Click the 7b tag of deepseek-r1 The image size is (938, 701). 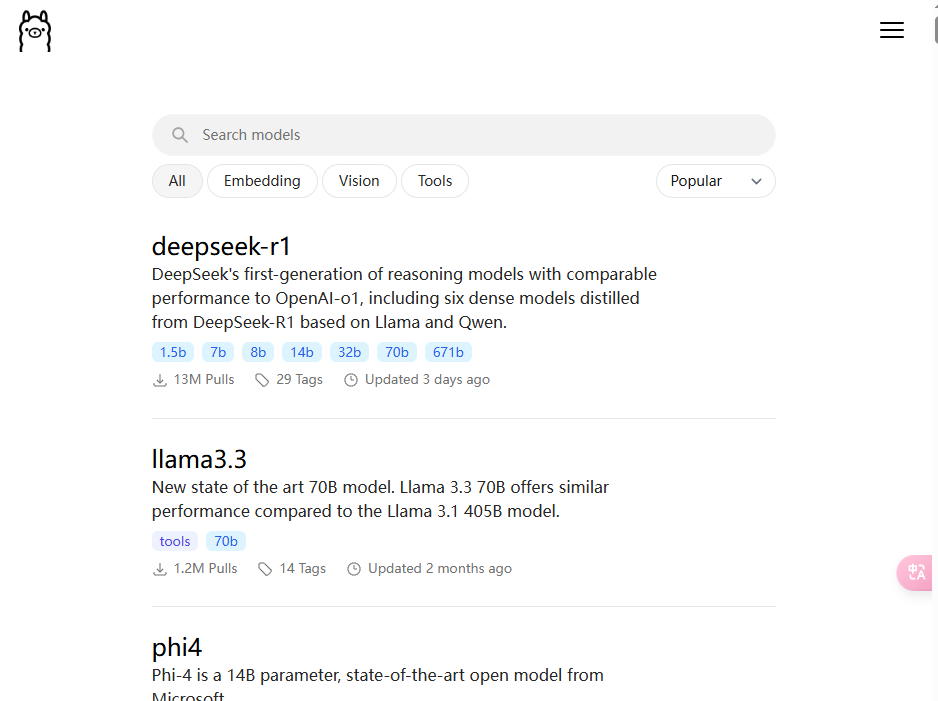coord(218,352)
